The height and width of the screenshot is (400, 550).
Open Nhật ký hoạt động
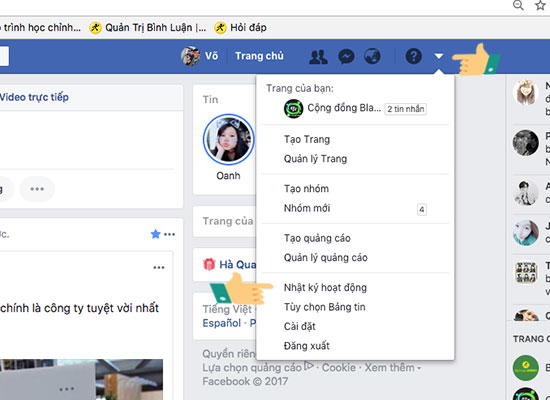point(325,288)
